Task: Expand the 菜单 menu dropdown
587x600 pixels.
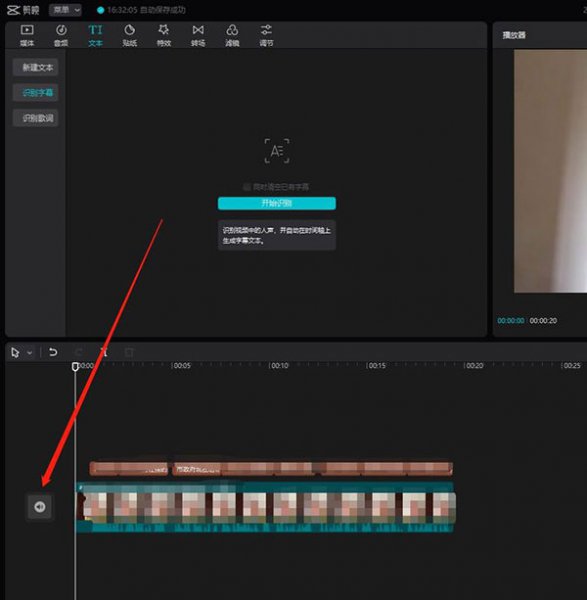Action: 65,10
